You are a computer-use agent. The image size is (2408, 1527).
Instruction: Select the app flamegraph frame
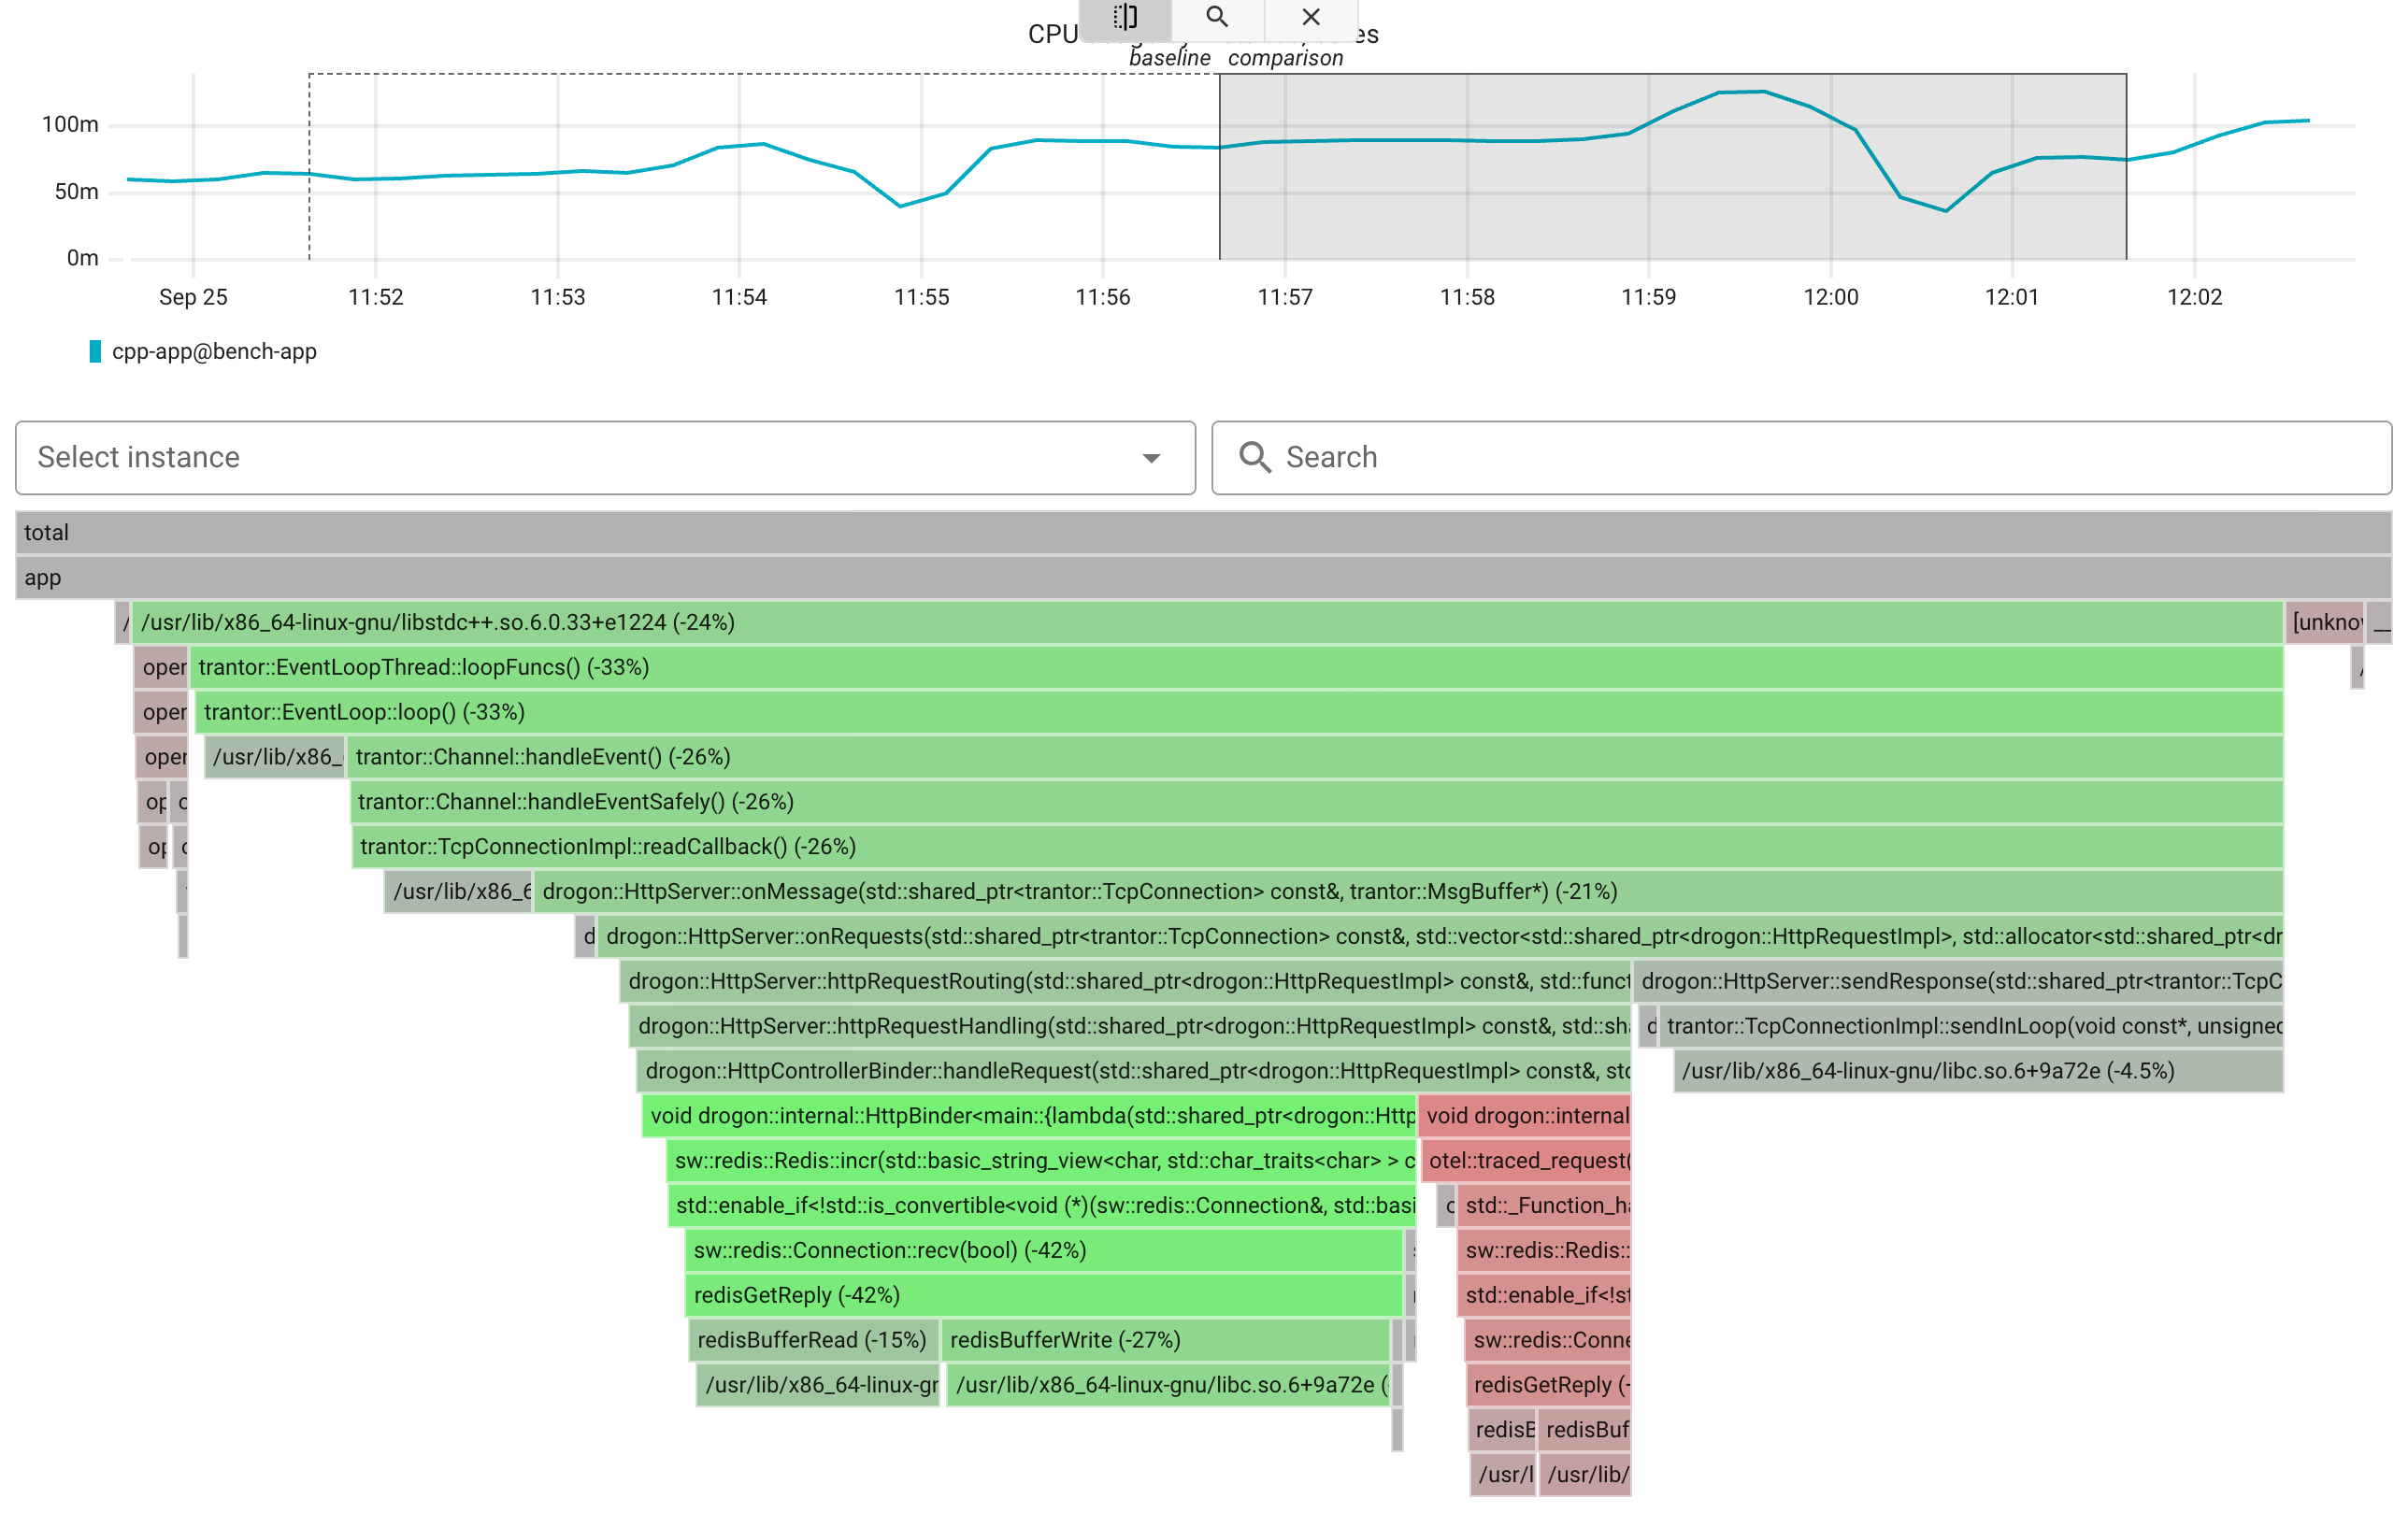point(1203,577)
